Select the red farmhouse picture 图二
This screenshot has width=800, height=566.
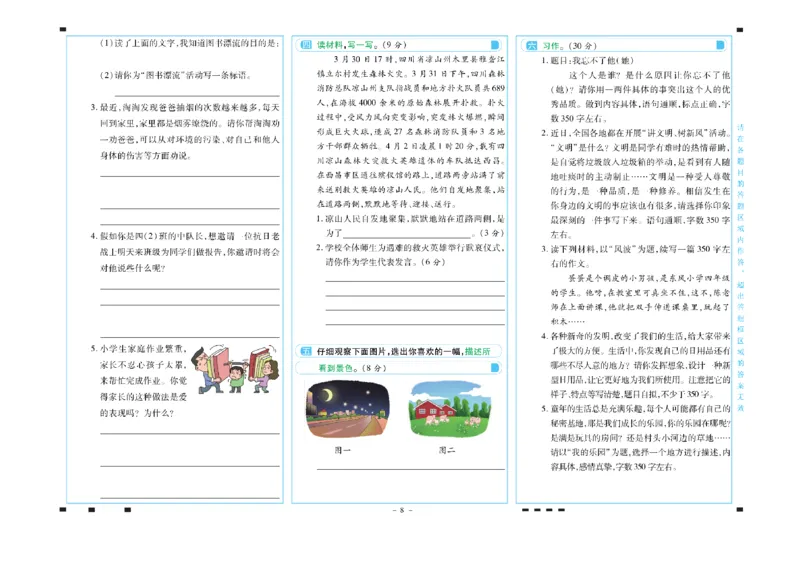point(449,409)
